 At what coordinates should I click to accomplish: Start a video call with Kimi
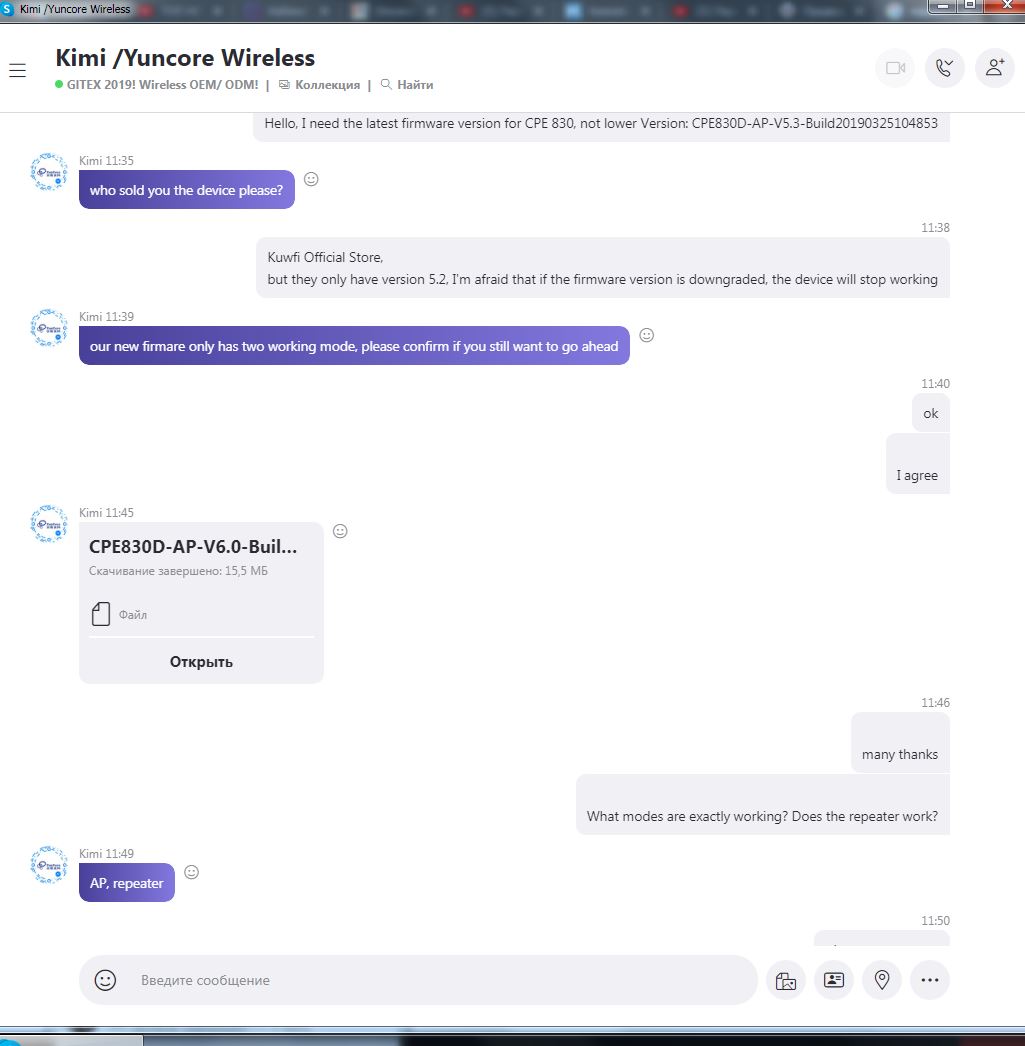(895, 68)
